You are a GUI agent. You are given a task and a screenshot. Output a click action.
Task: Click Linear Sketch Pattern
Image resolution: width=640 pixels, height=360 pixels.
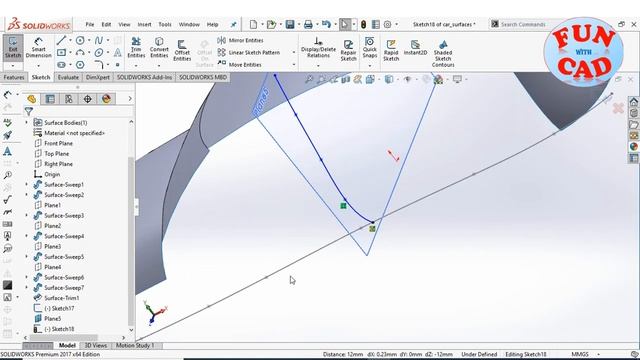click(249, 52)
